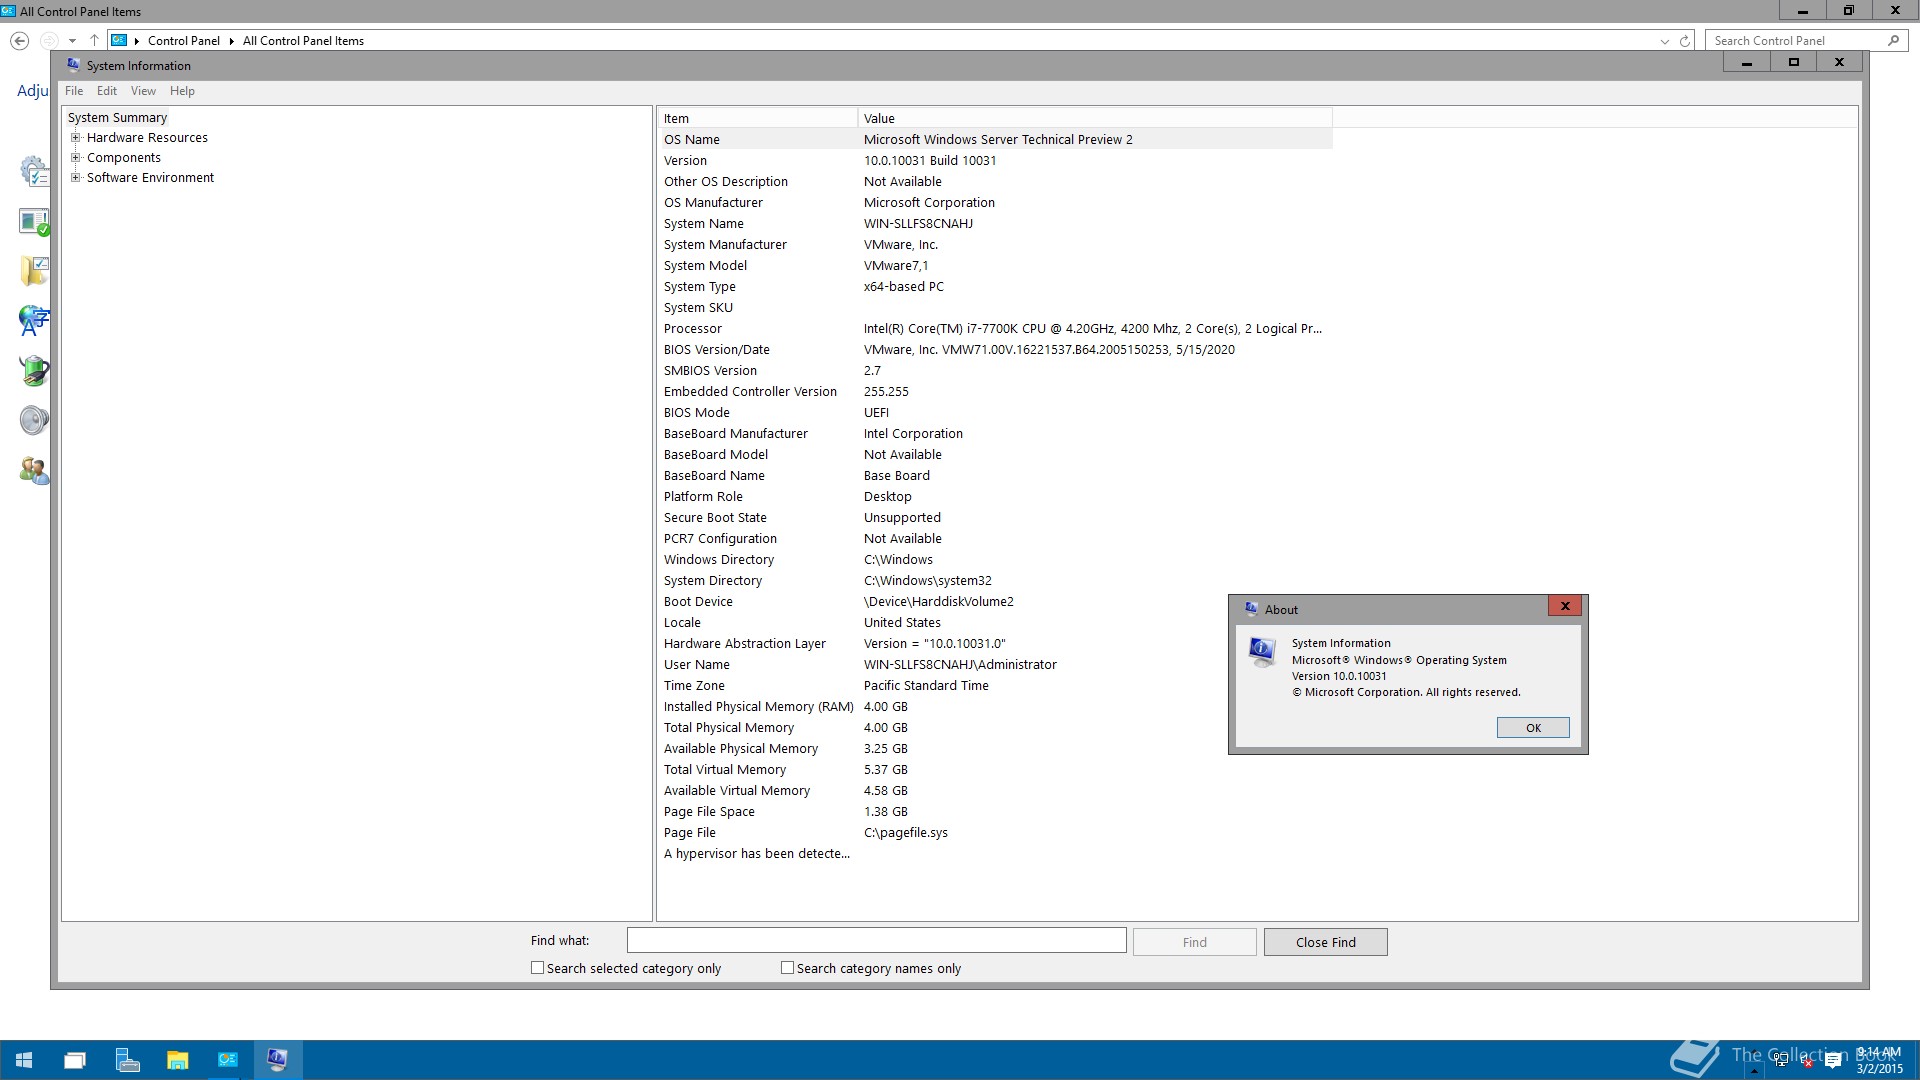Click the Search Control Panel box

click(1796, 41)
